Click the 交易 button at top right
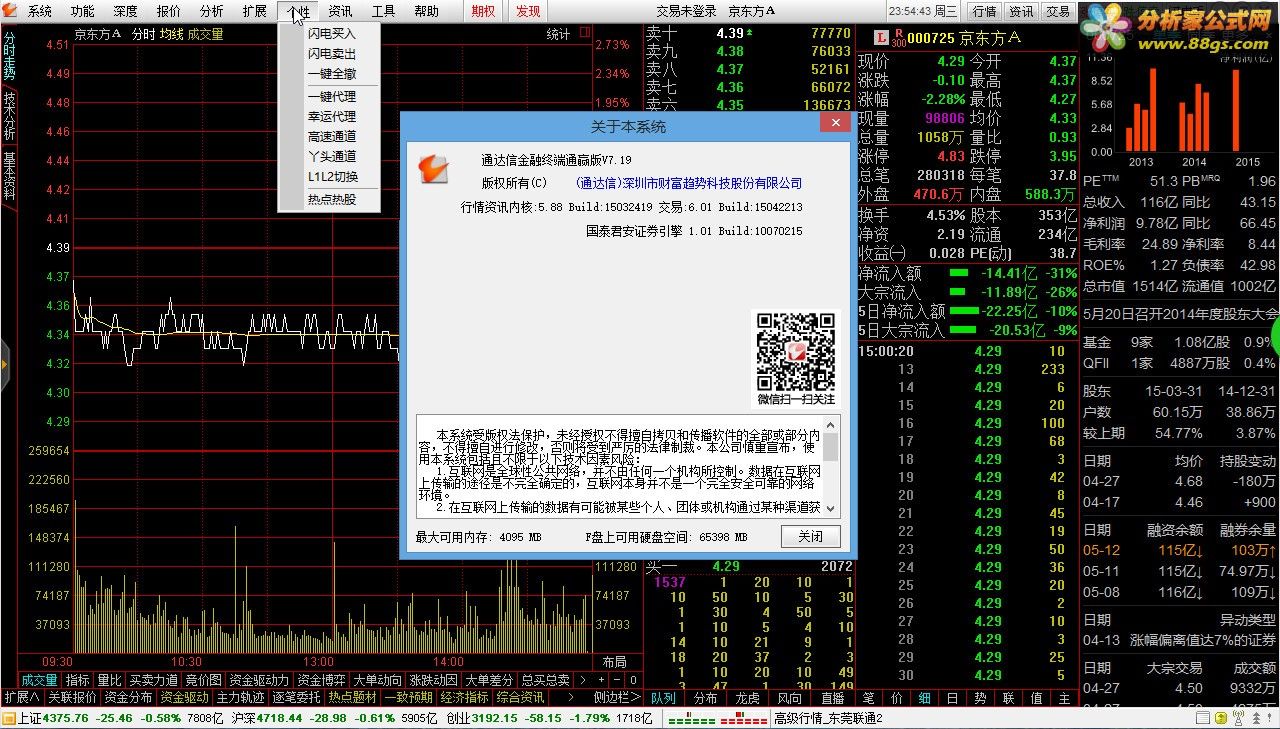 click(x=1058, y=12)
